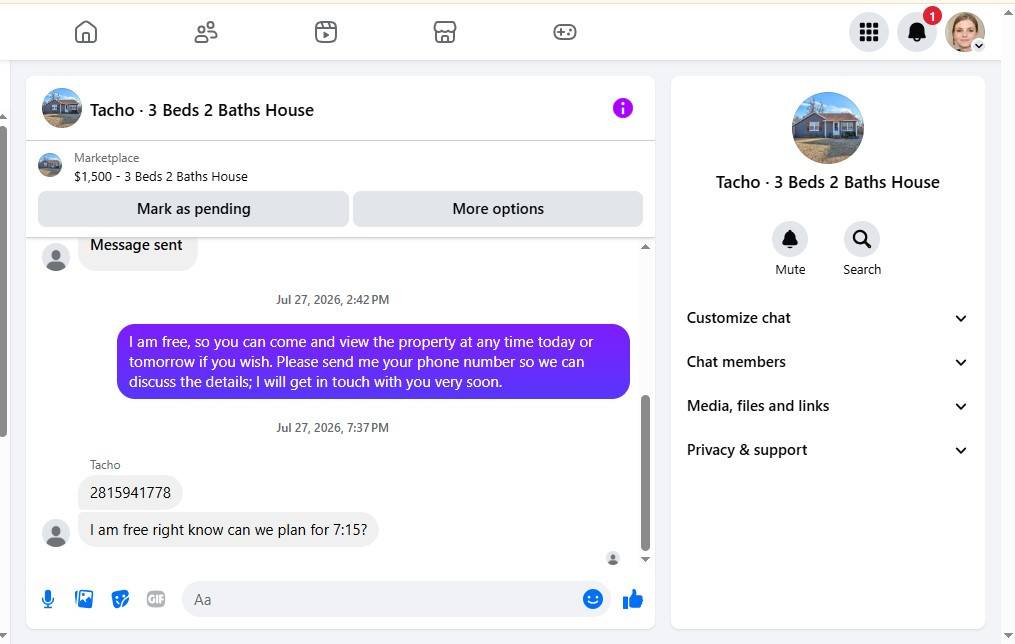Expand the Privacy & support section
Image resolution: width=1015 pixels, height=644 pixels.
pos(827,450)
